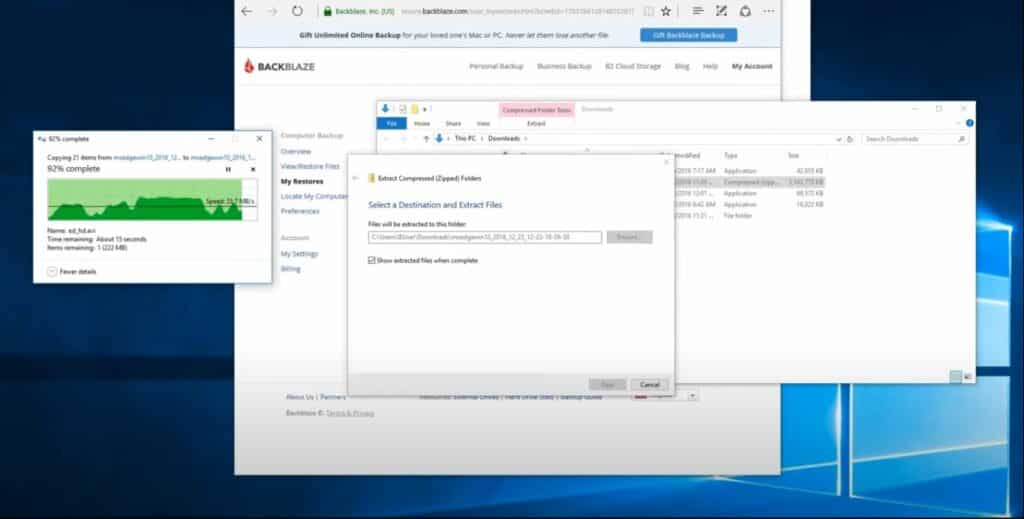Open the Share ribbon tab

tap(453, 123)
